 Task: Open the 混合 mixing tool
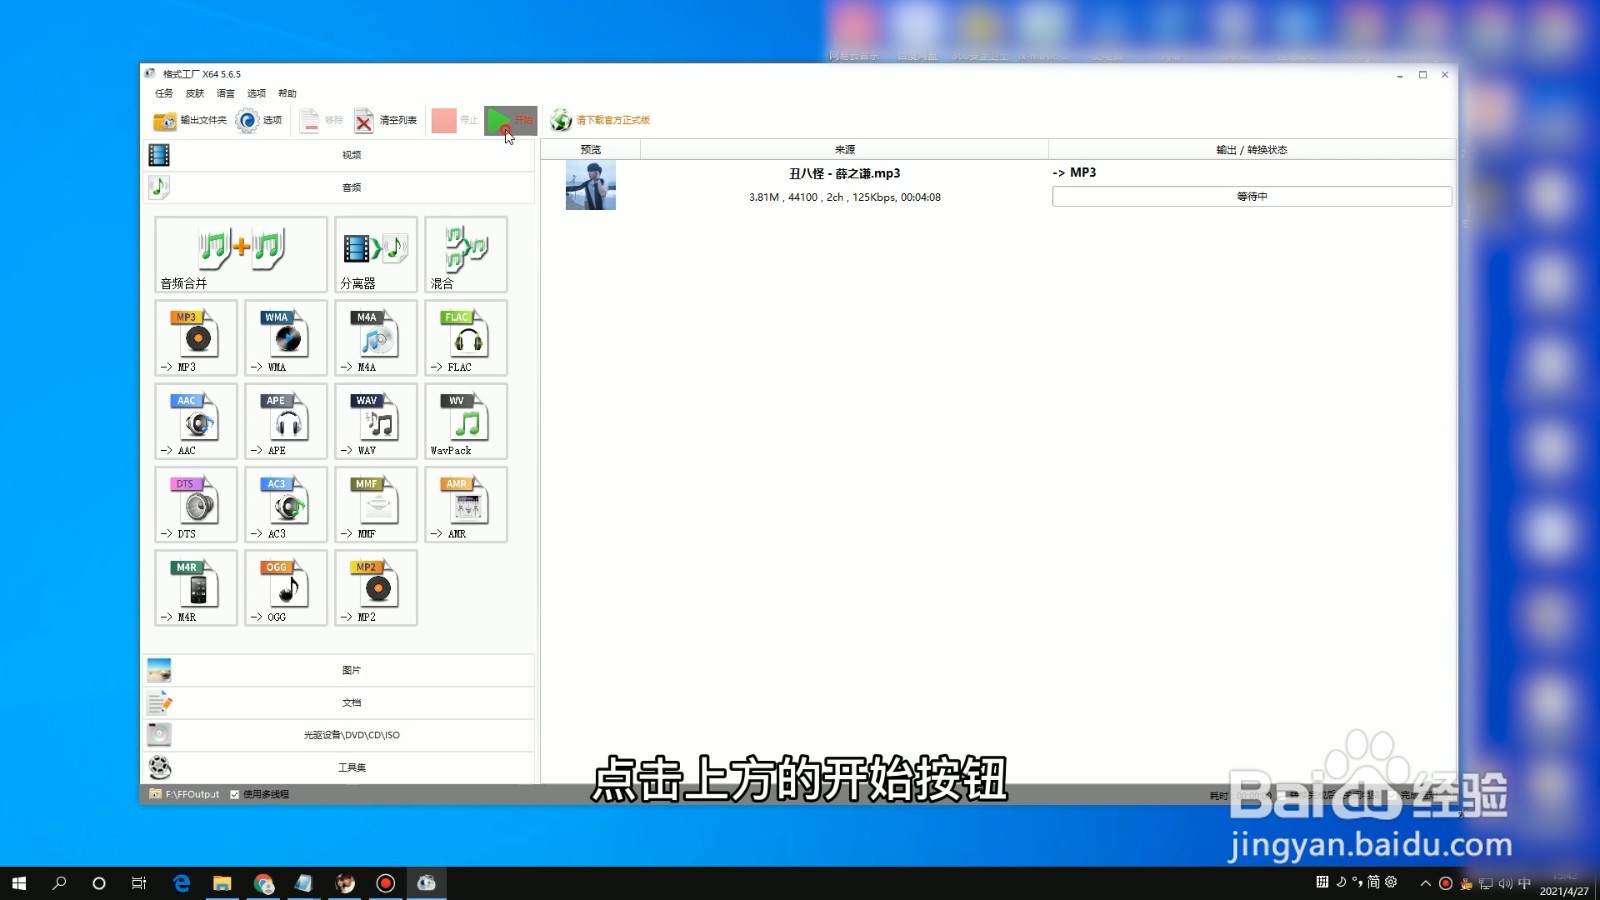pos(465,254)
